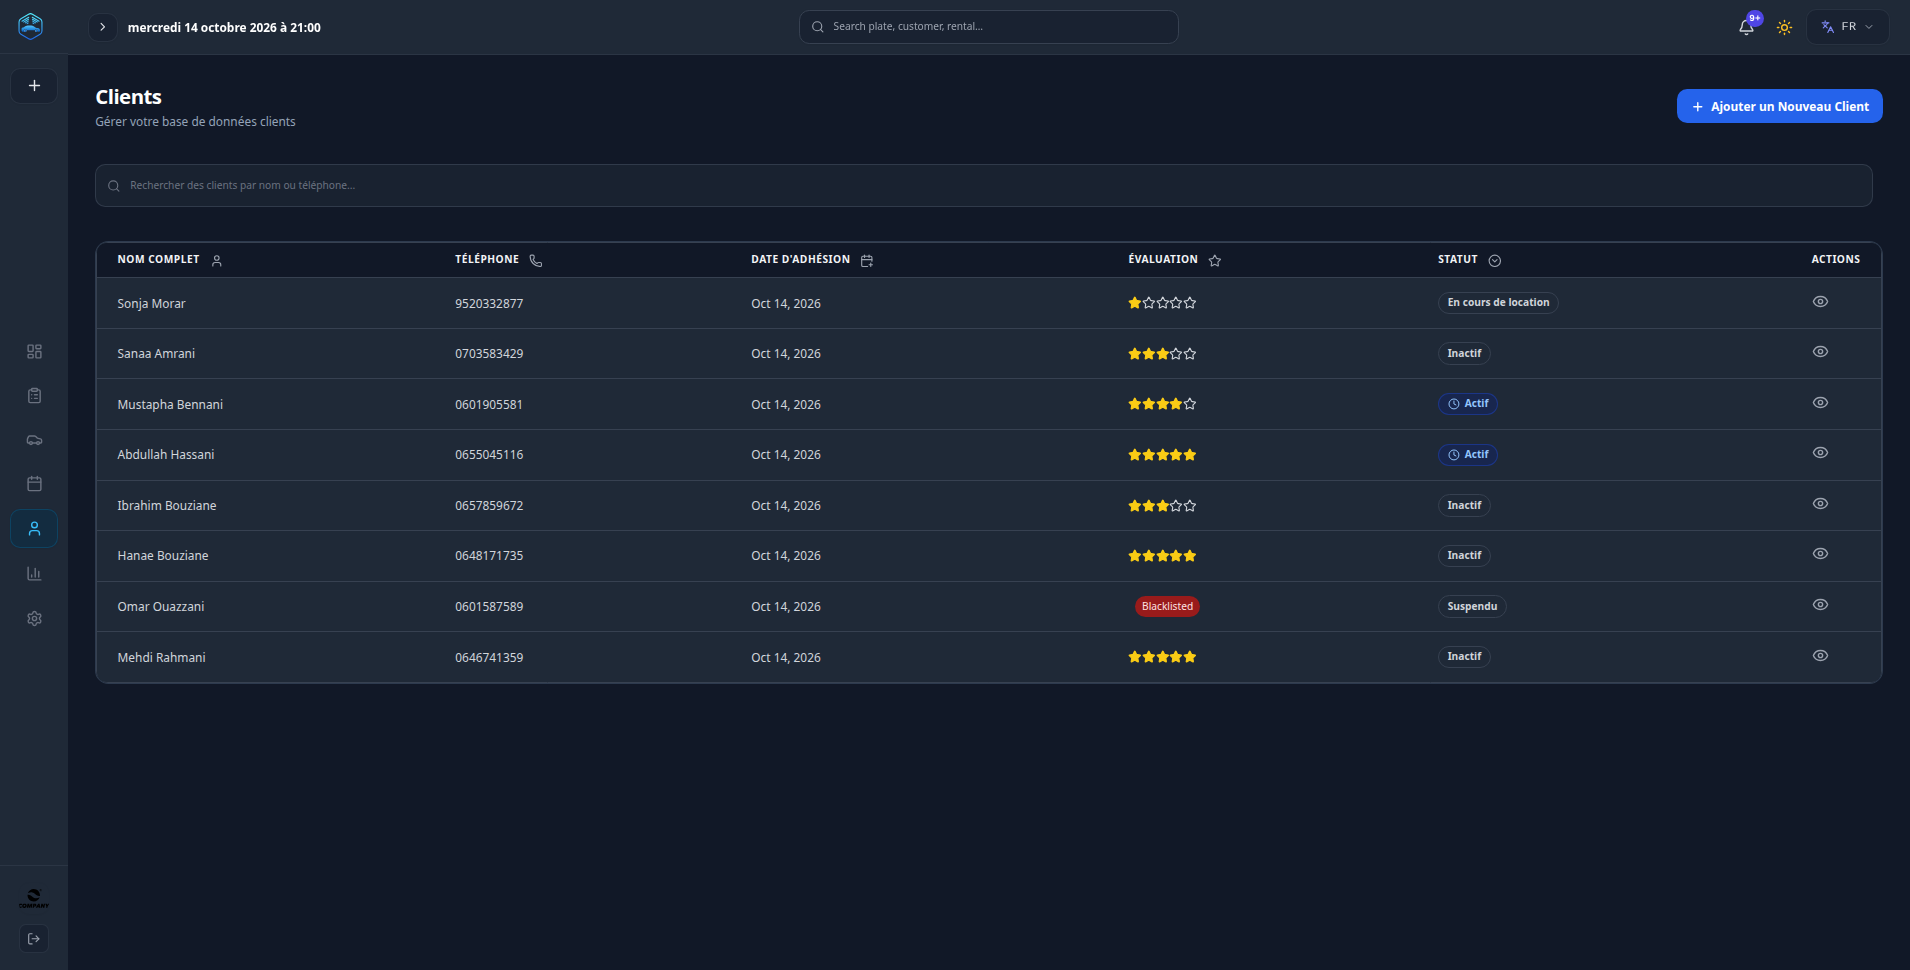Select phone number 0657859672
Viewport: 1910px width, 970px height.
489,506
